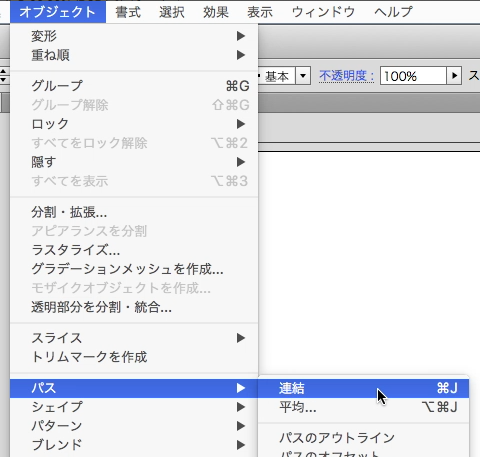This screenshot has height=457, width=480.
Task: Choose 連結 in the パス submenu
Action: coord(364,388)
